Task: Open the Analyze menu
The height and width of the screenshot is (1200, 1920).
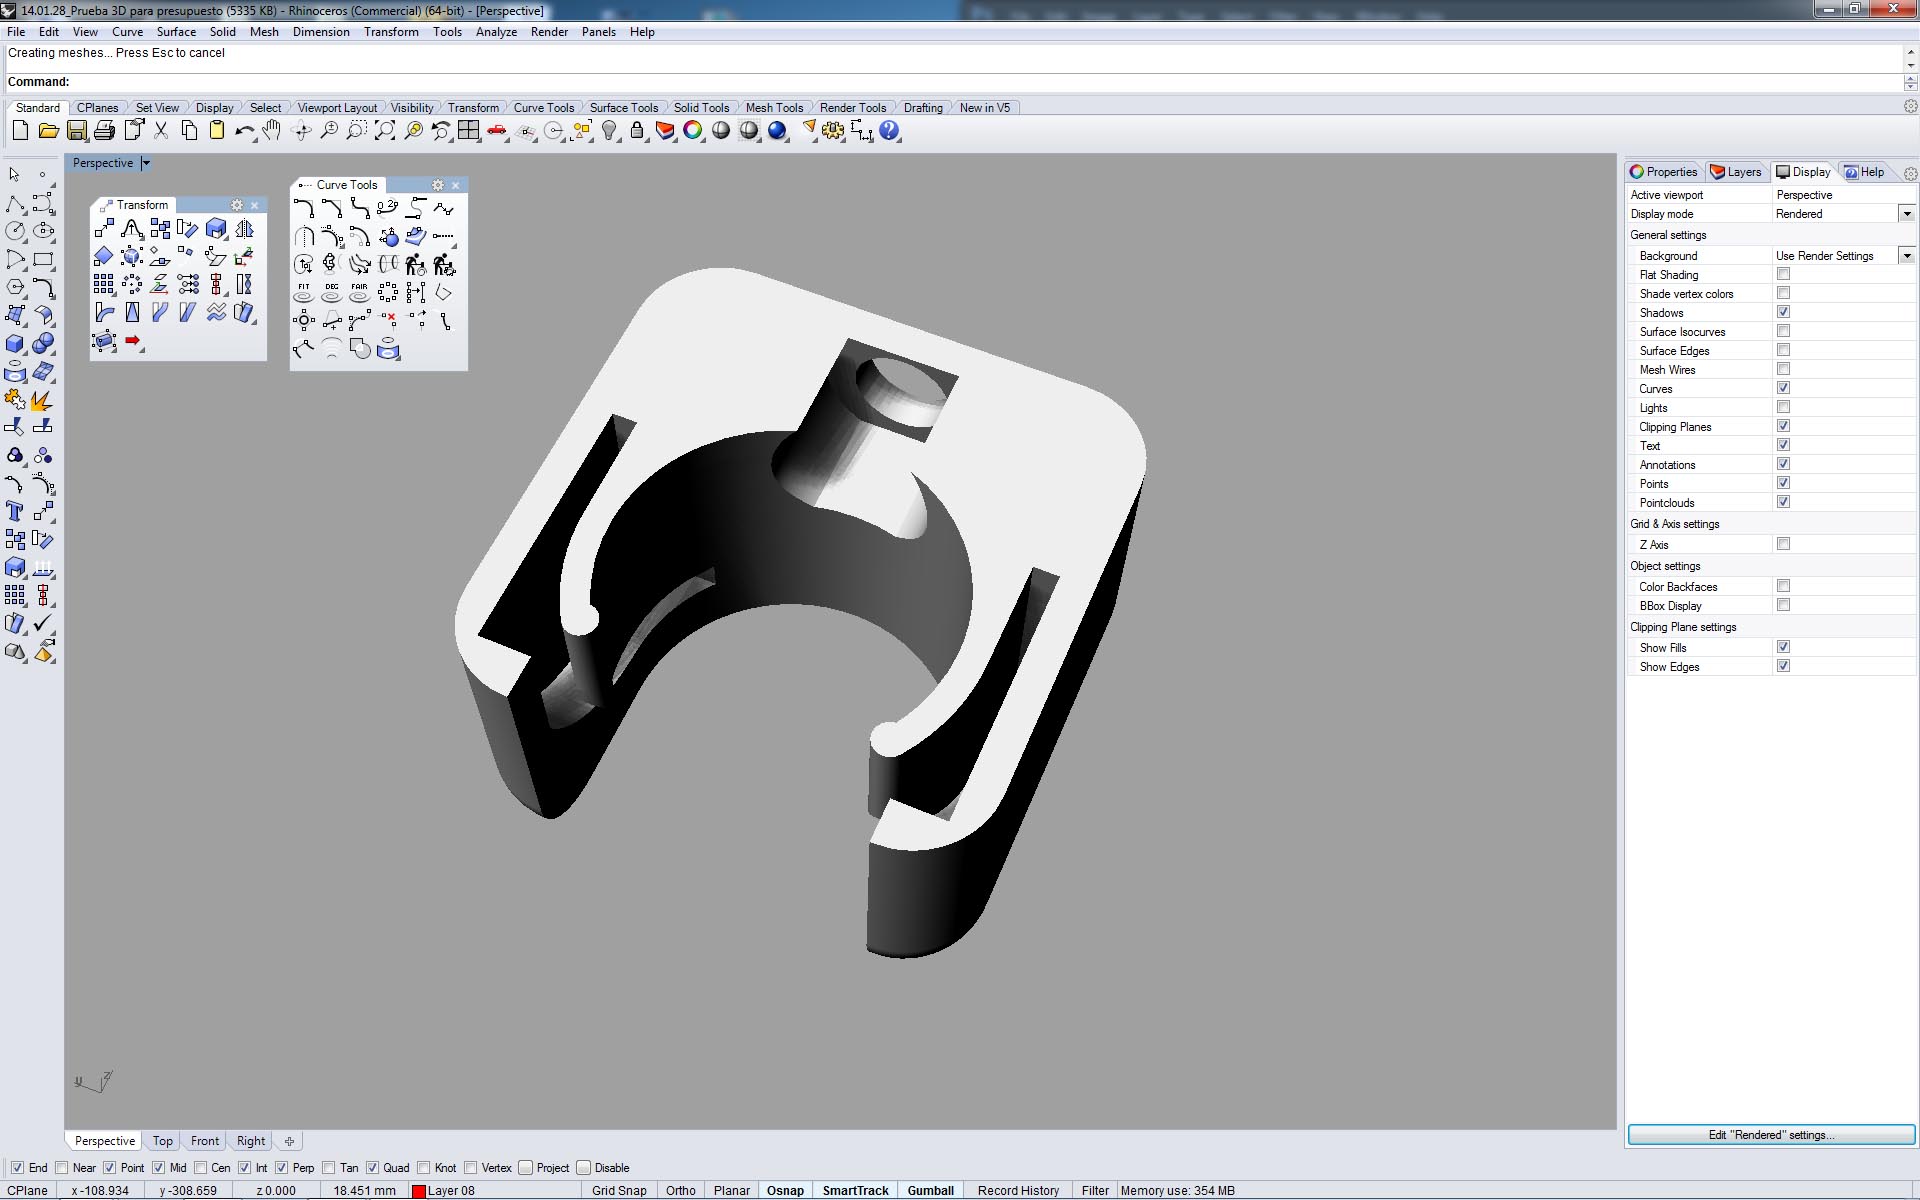Action: pyautogui.click(x=496, y=32)
